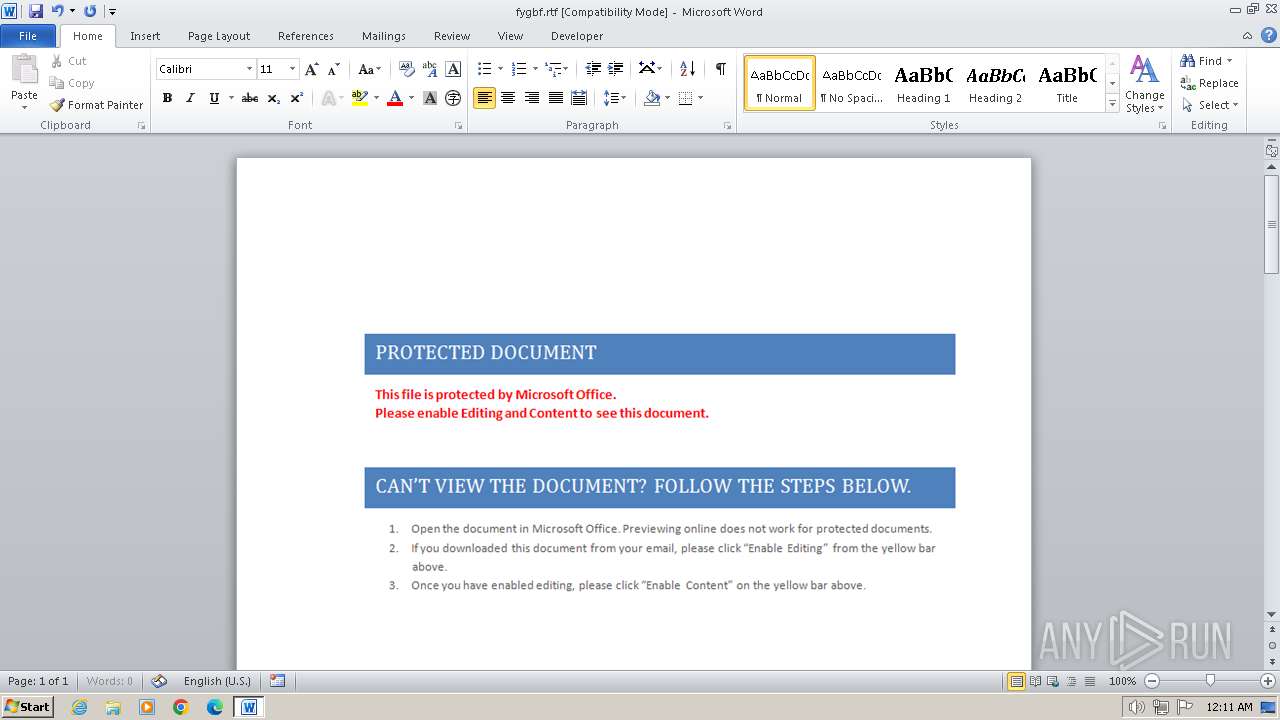Switch to the Developer tab
Screen dimensions: 1280x720
coord(577,36)
